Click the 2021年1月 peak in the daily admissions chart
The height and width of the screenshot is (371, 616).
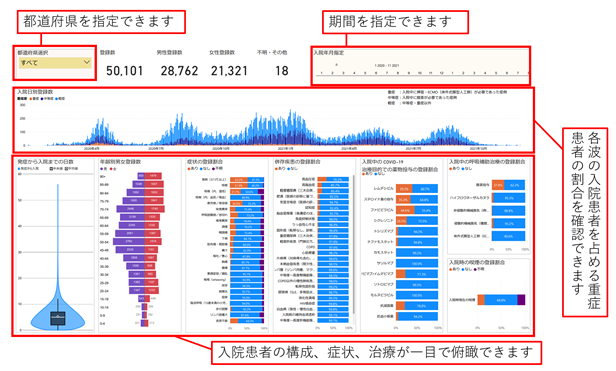tap(292, 128)
